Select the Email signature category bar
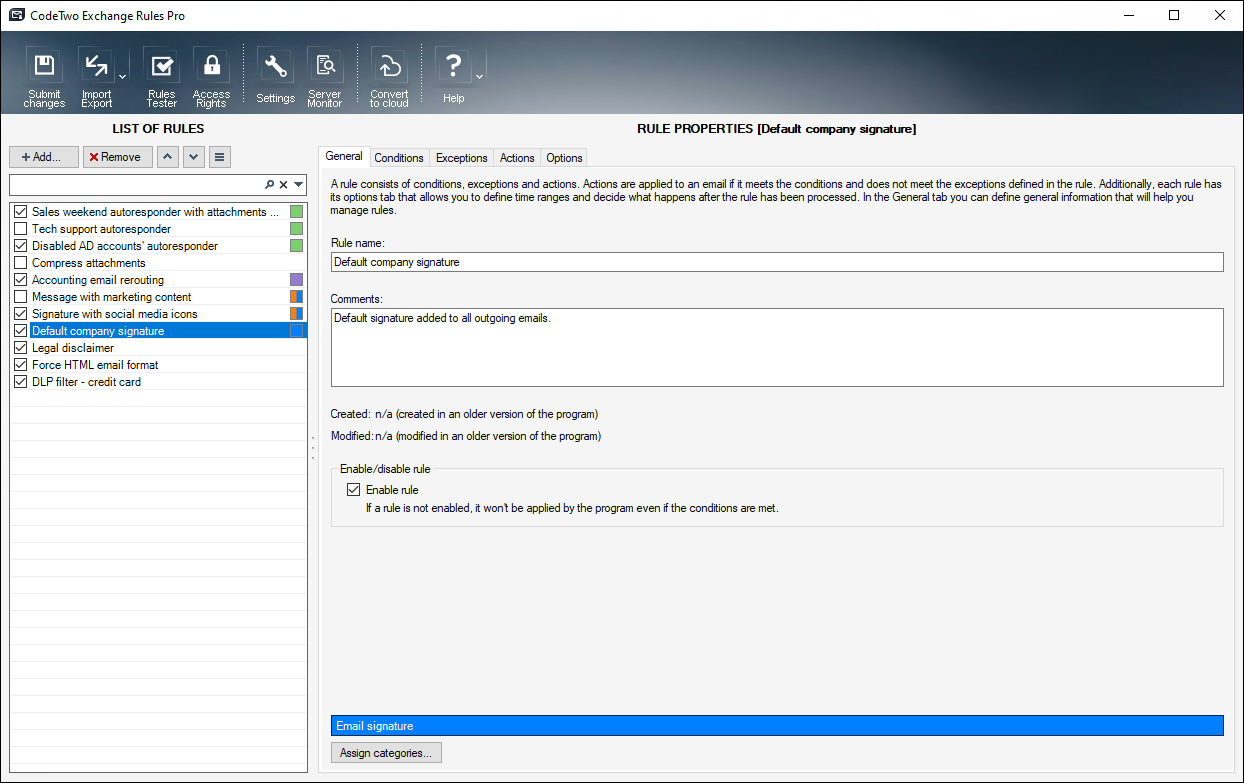The width and height of the screenshot is (1244, 783). [777, 726]
